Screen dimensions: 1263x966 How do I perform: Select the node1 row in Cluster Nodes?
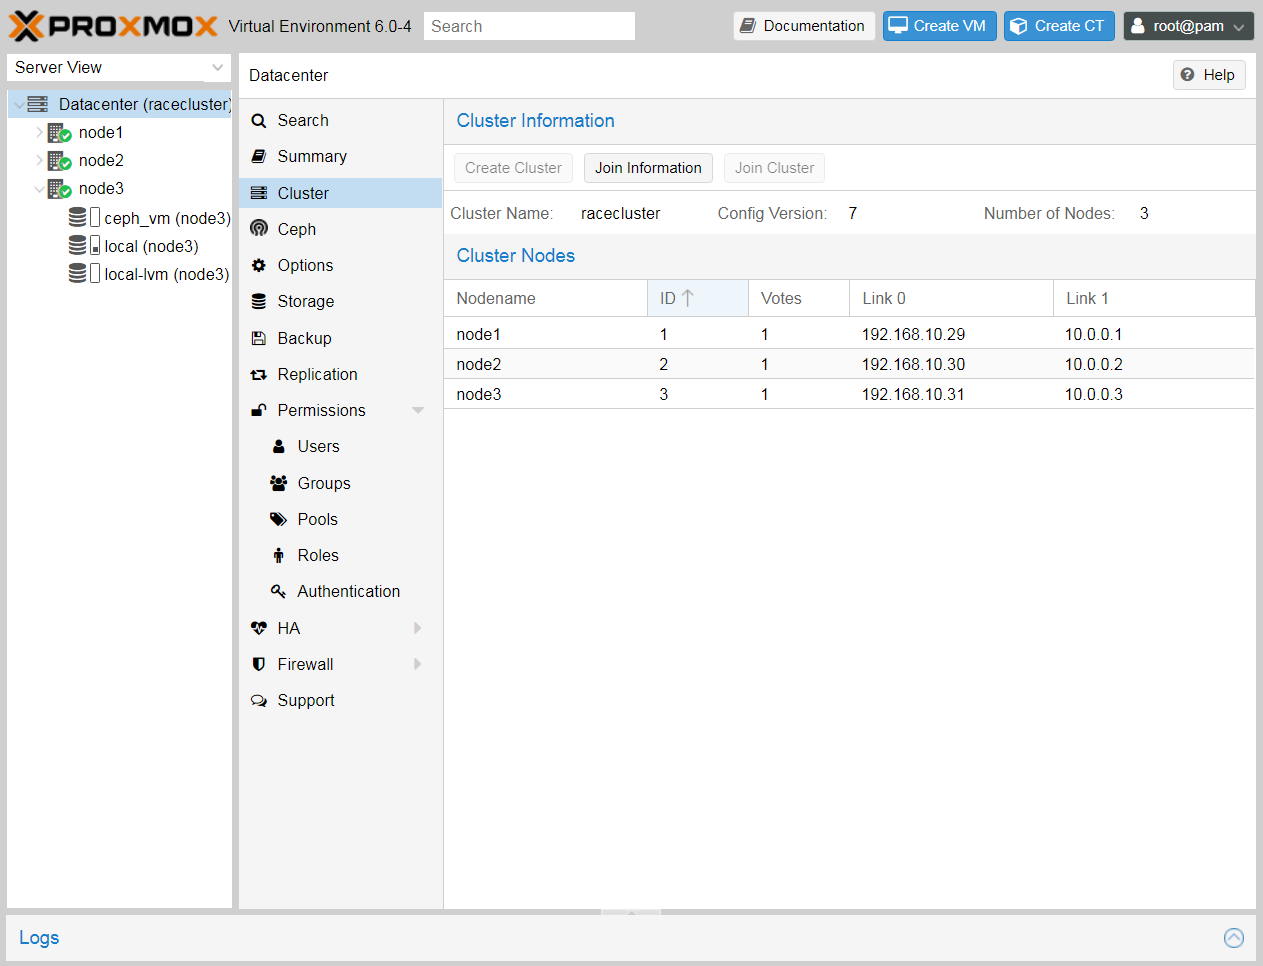click(x=849, y=334)
